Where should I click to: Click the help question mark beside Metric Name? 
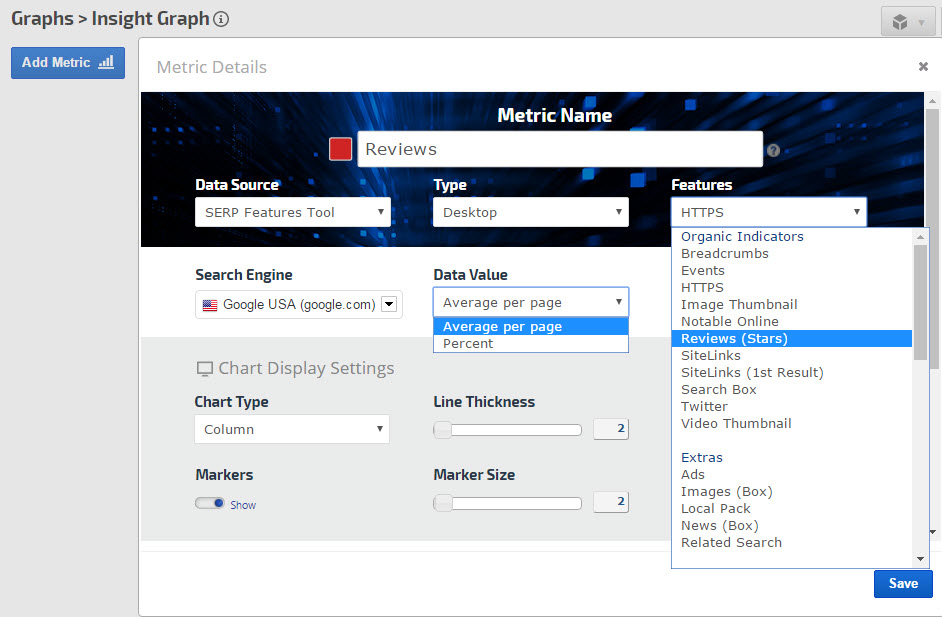pyautogui.click(x=773, y=151)
